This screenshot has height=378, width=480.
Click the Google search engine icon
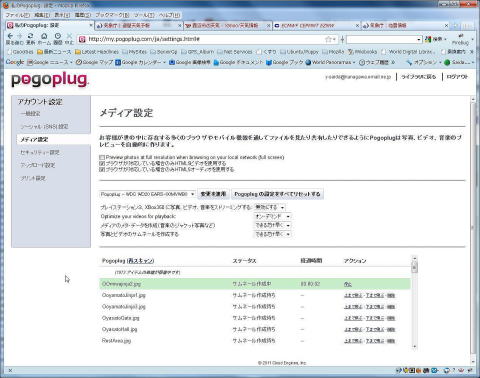coord(428,39)
